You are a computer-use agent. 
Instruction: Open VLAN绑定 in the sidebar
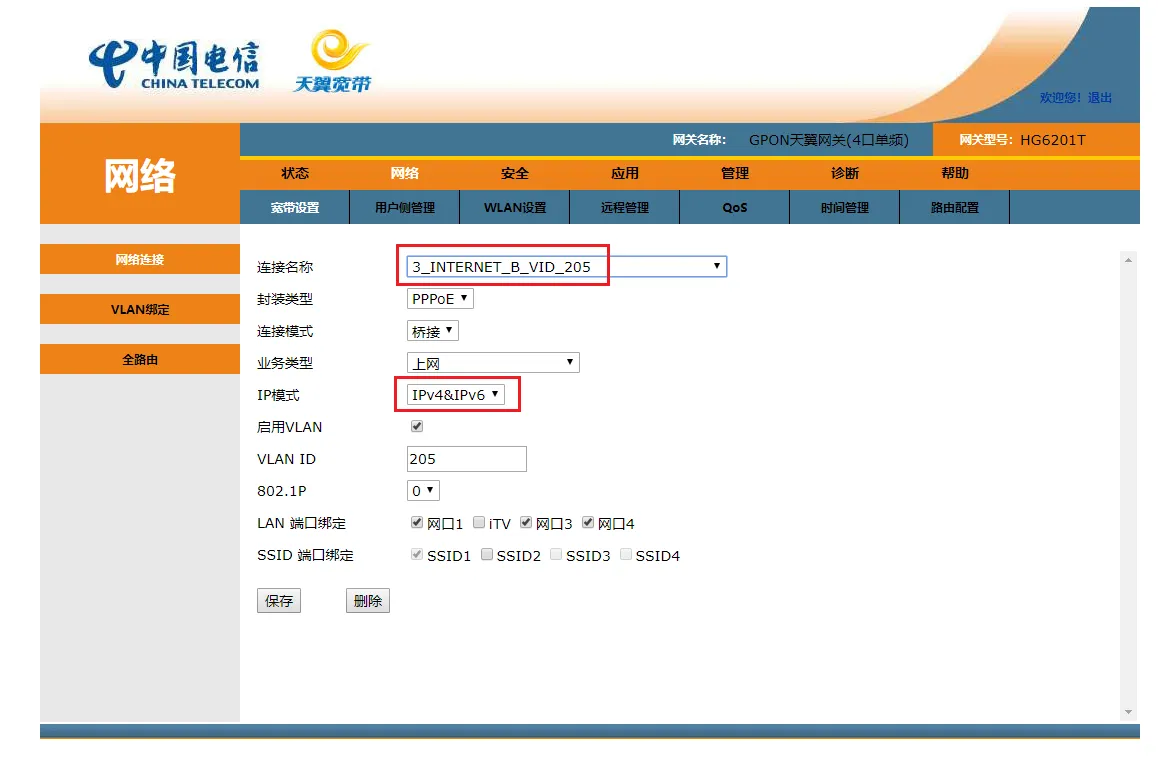click(x=140, y=309)
